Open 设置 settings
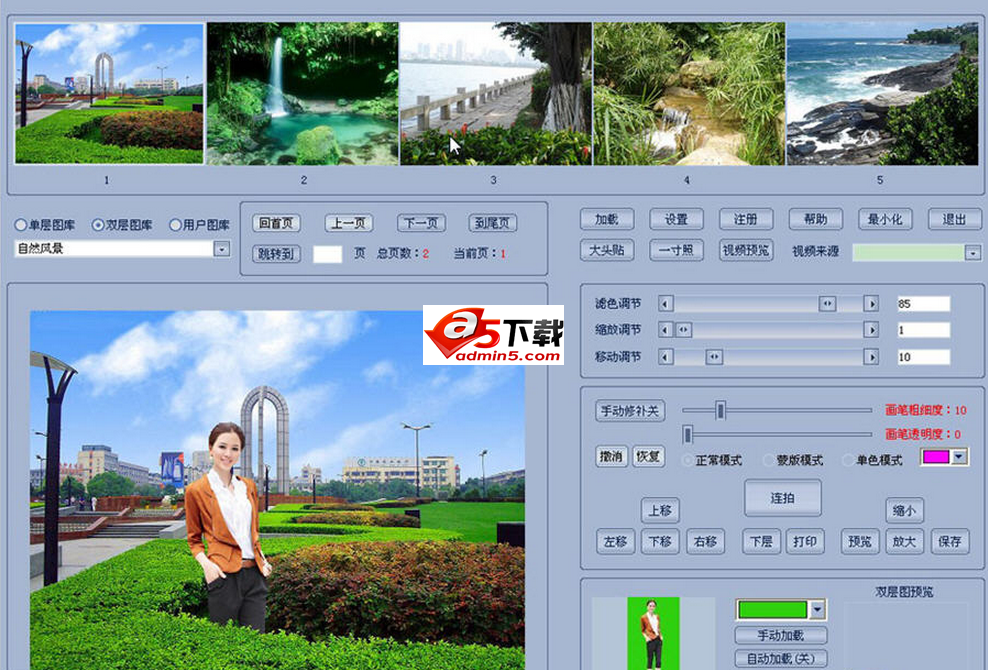The image size is (988, 670). (676, 219)
